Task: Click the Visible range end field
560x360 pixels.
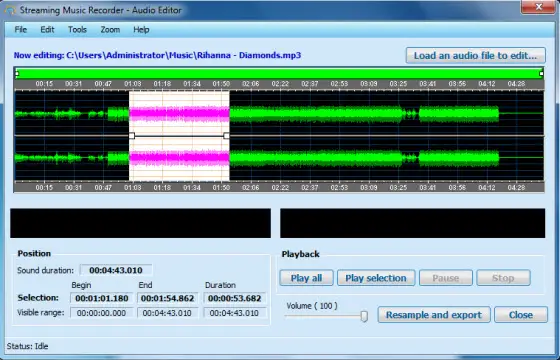Action: 168,313
